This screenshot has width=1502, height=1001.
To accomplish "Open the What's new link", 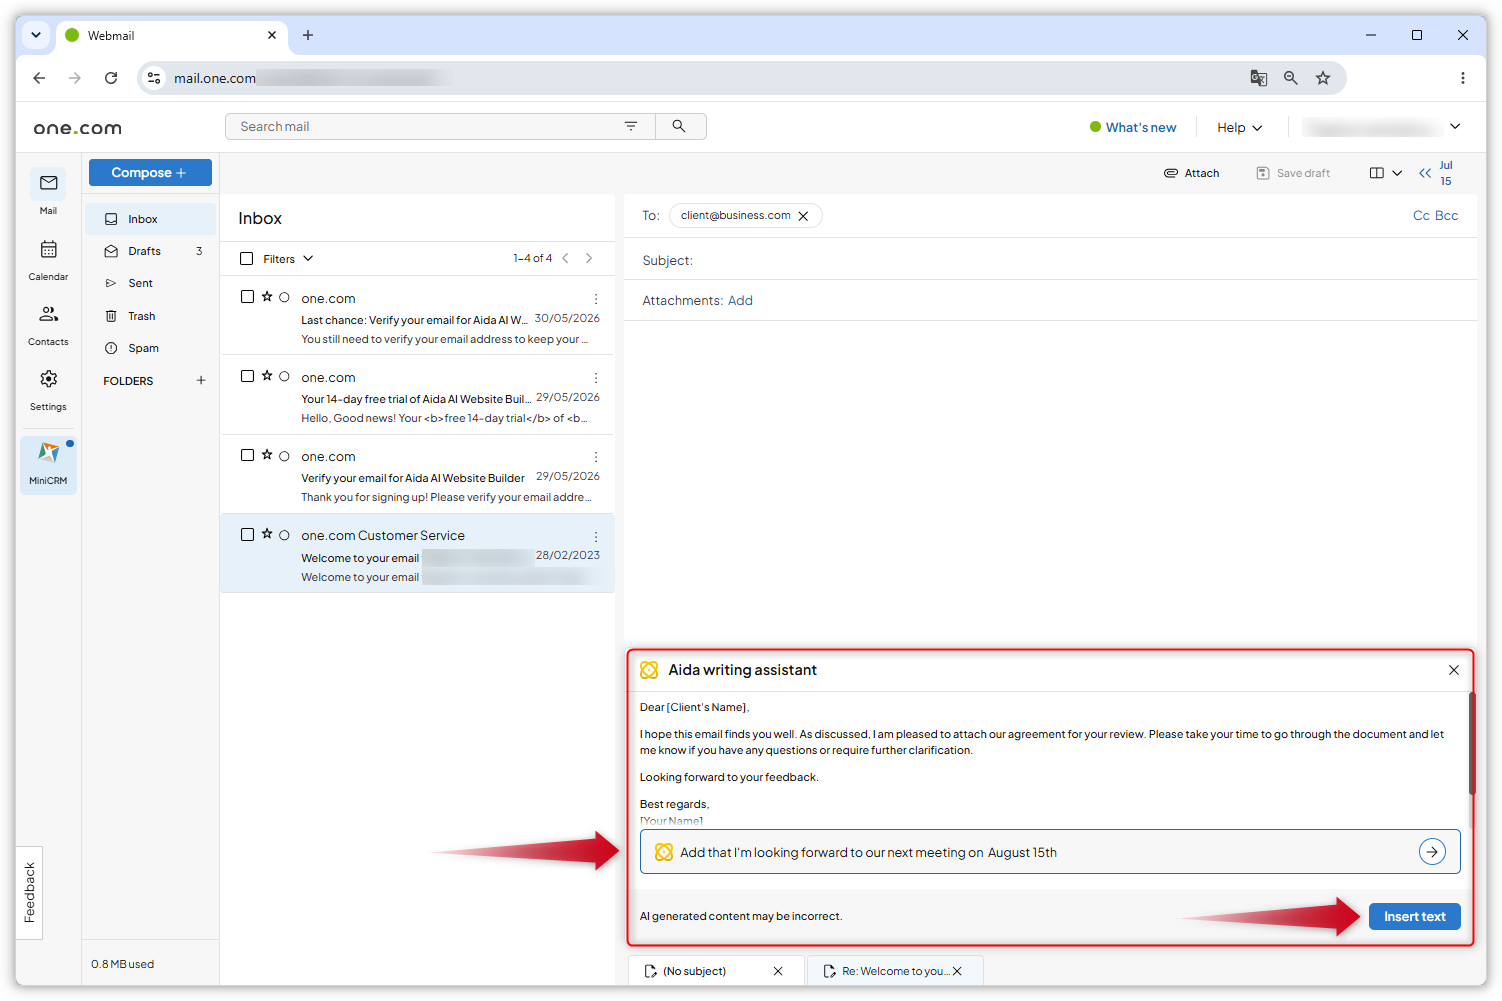I will [x=1133, y=128].
